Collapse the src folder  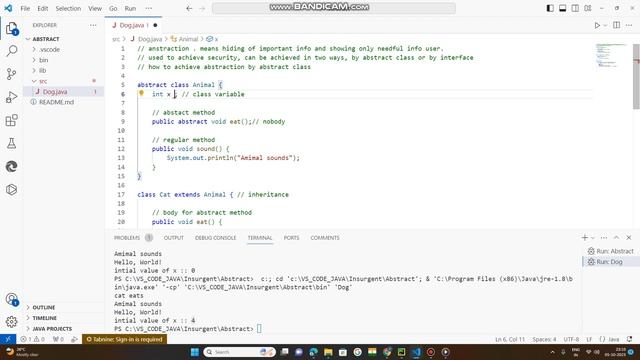tap(64, 81)
